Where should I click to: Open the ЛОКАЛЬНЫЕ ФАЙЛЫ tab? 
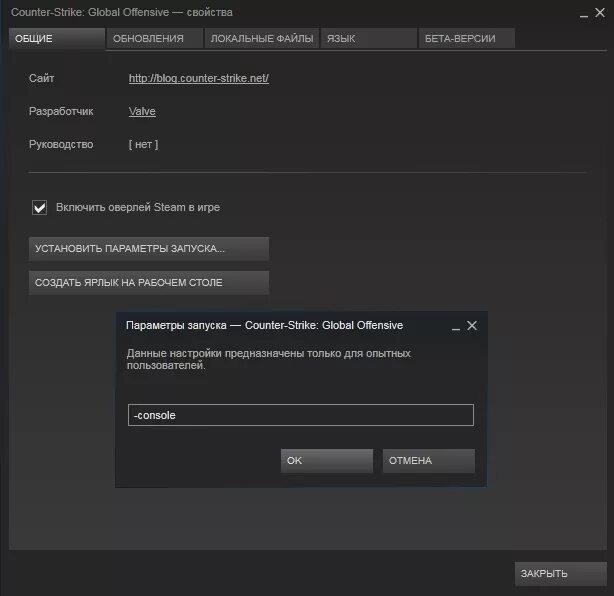click(x=262, y=38)
